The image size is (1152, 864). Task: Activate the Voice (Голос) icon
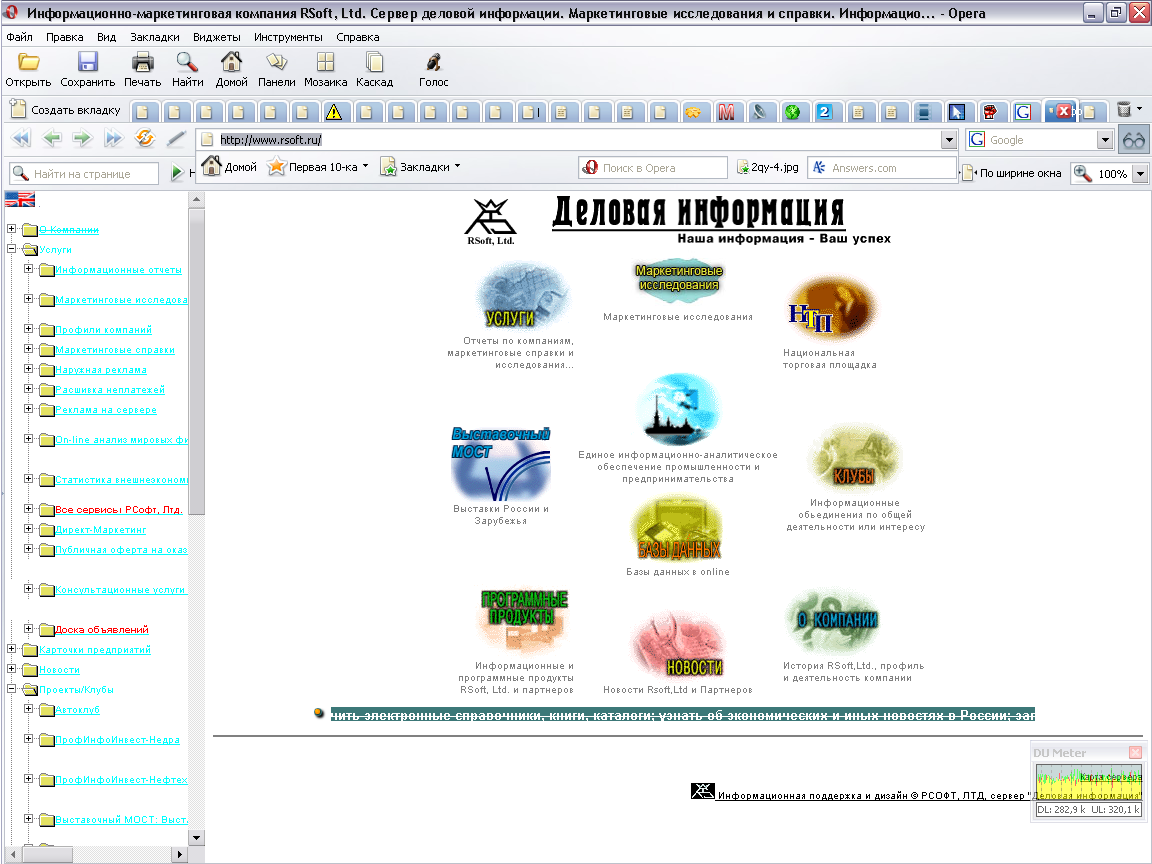[x=433, y=62]
